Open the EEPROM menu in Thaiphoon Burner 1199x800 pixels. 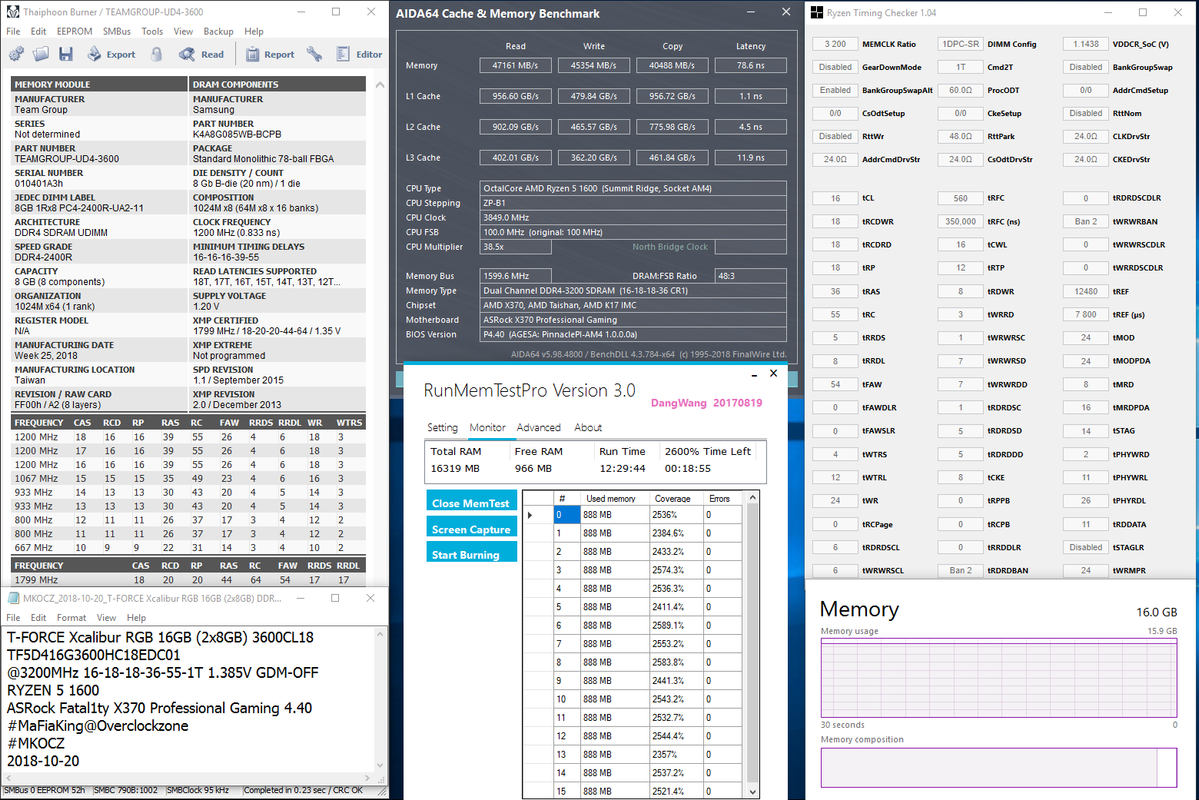coord(74,31)
